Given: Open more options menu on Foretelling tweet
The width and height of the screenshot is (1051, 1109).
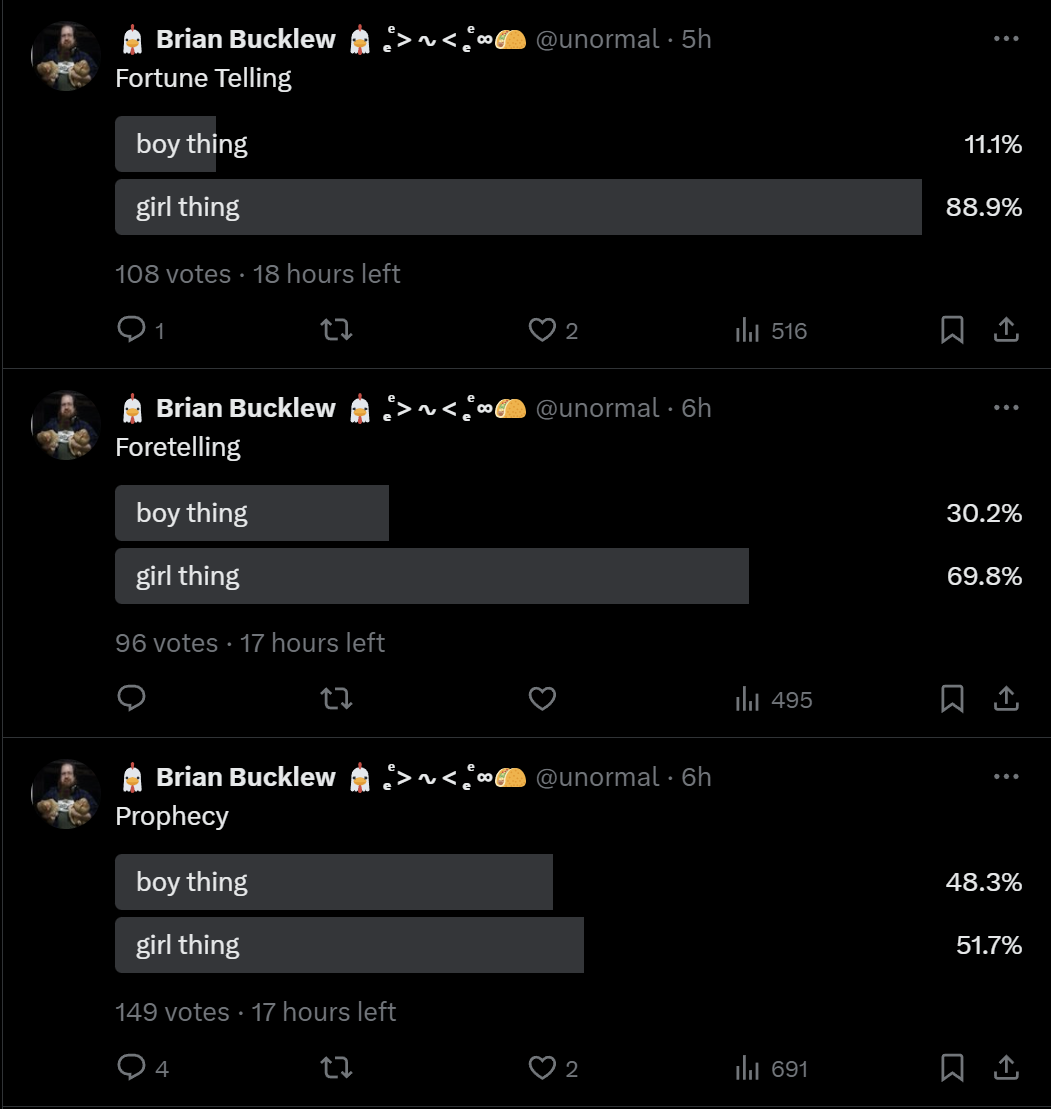Looking at the screenshot, I should pos(1006,408).
